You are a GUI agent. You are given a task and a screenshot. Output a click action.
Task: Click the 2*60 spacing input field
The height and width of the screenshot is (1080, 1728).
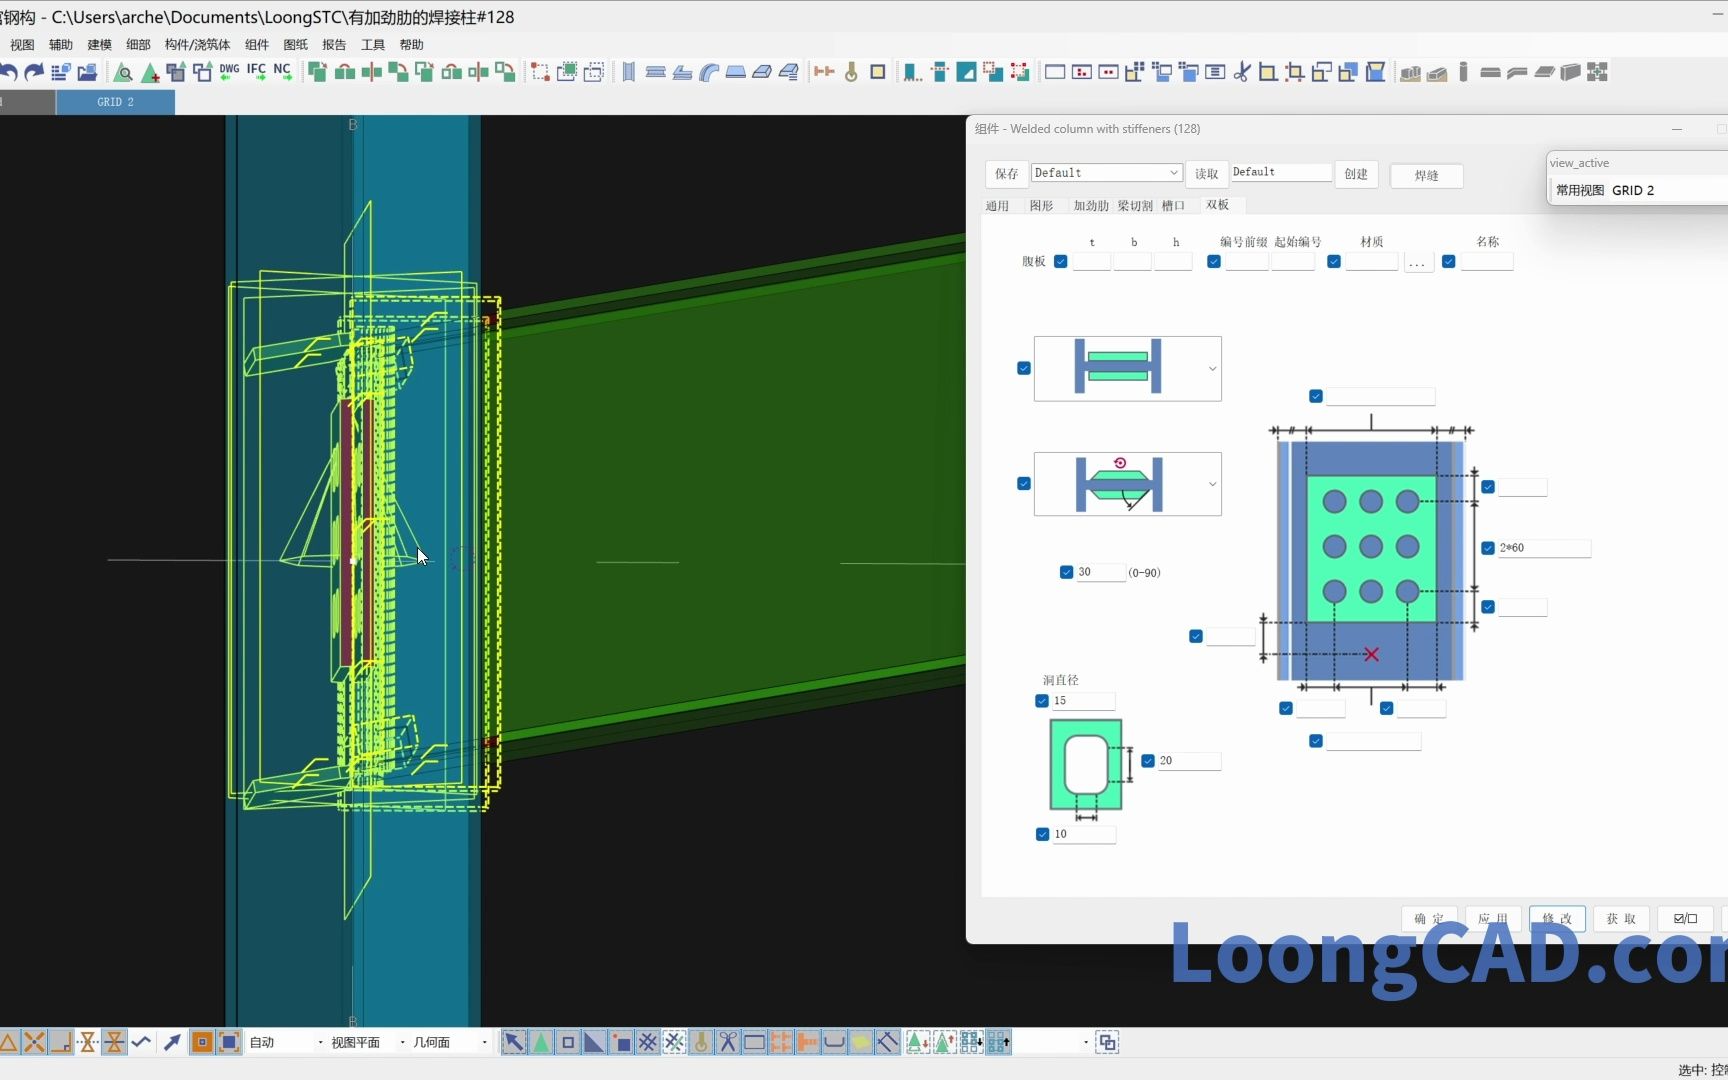pyautogui.click(x=1543, y=548)
